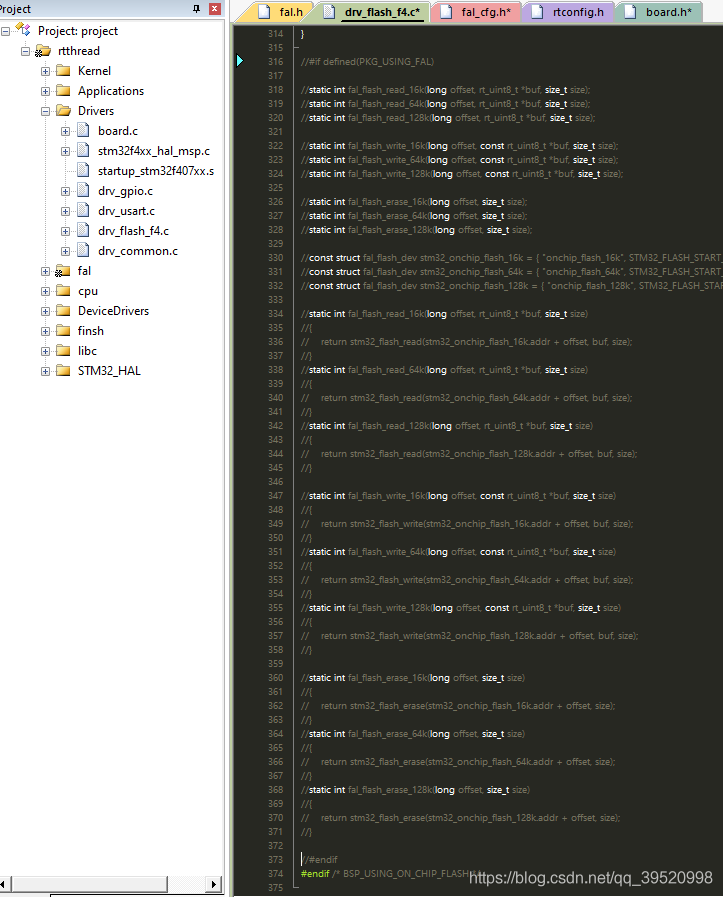The width and height of the screenshot is (723, 897).
Task: Click the project panel horizontal scrollbar thumb
Action: (90, 884)
